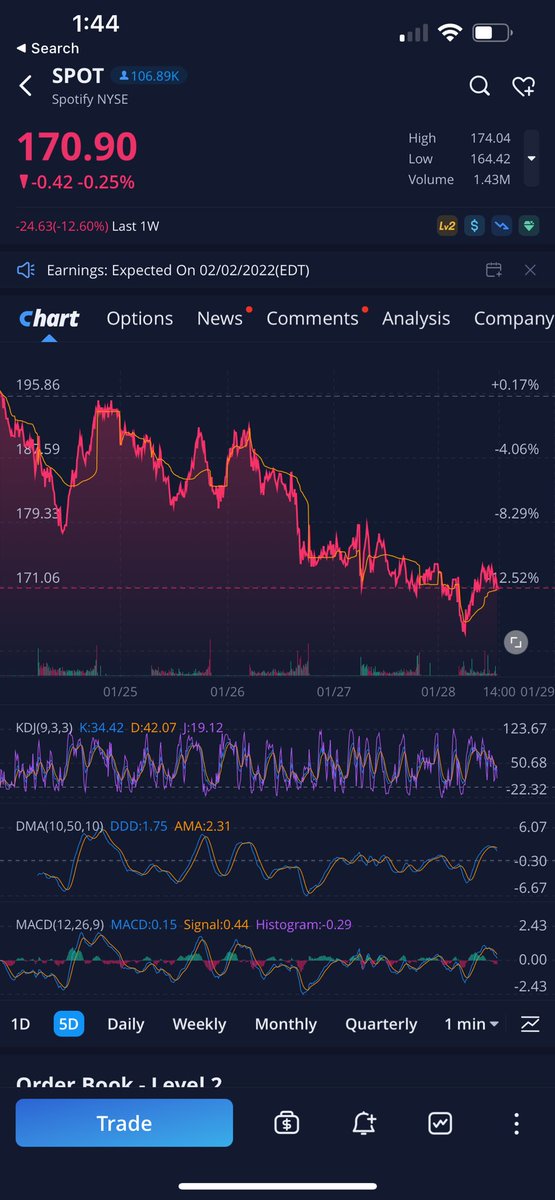Image resolution: width=555 pixels, height=1200 pixels.
Task: Go back with the left arrow icon
Action: tap(26, 87)
